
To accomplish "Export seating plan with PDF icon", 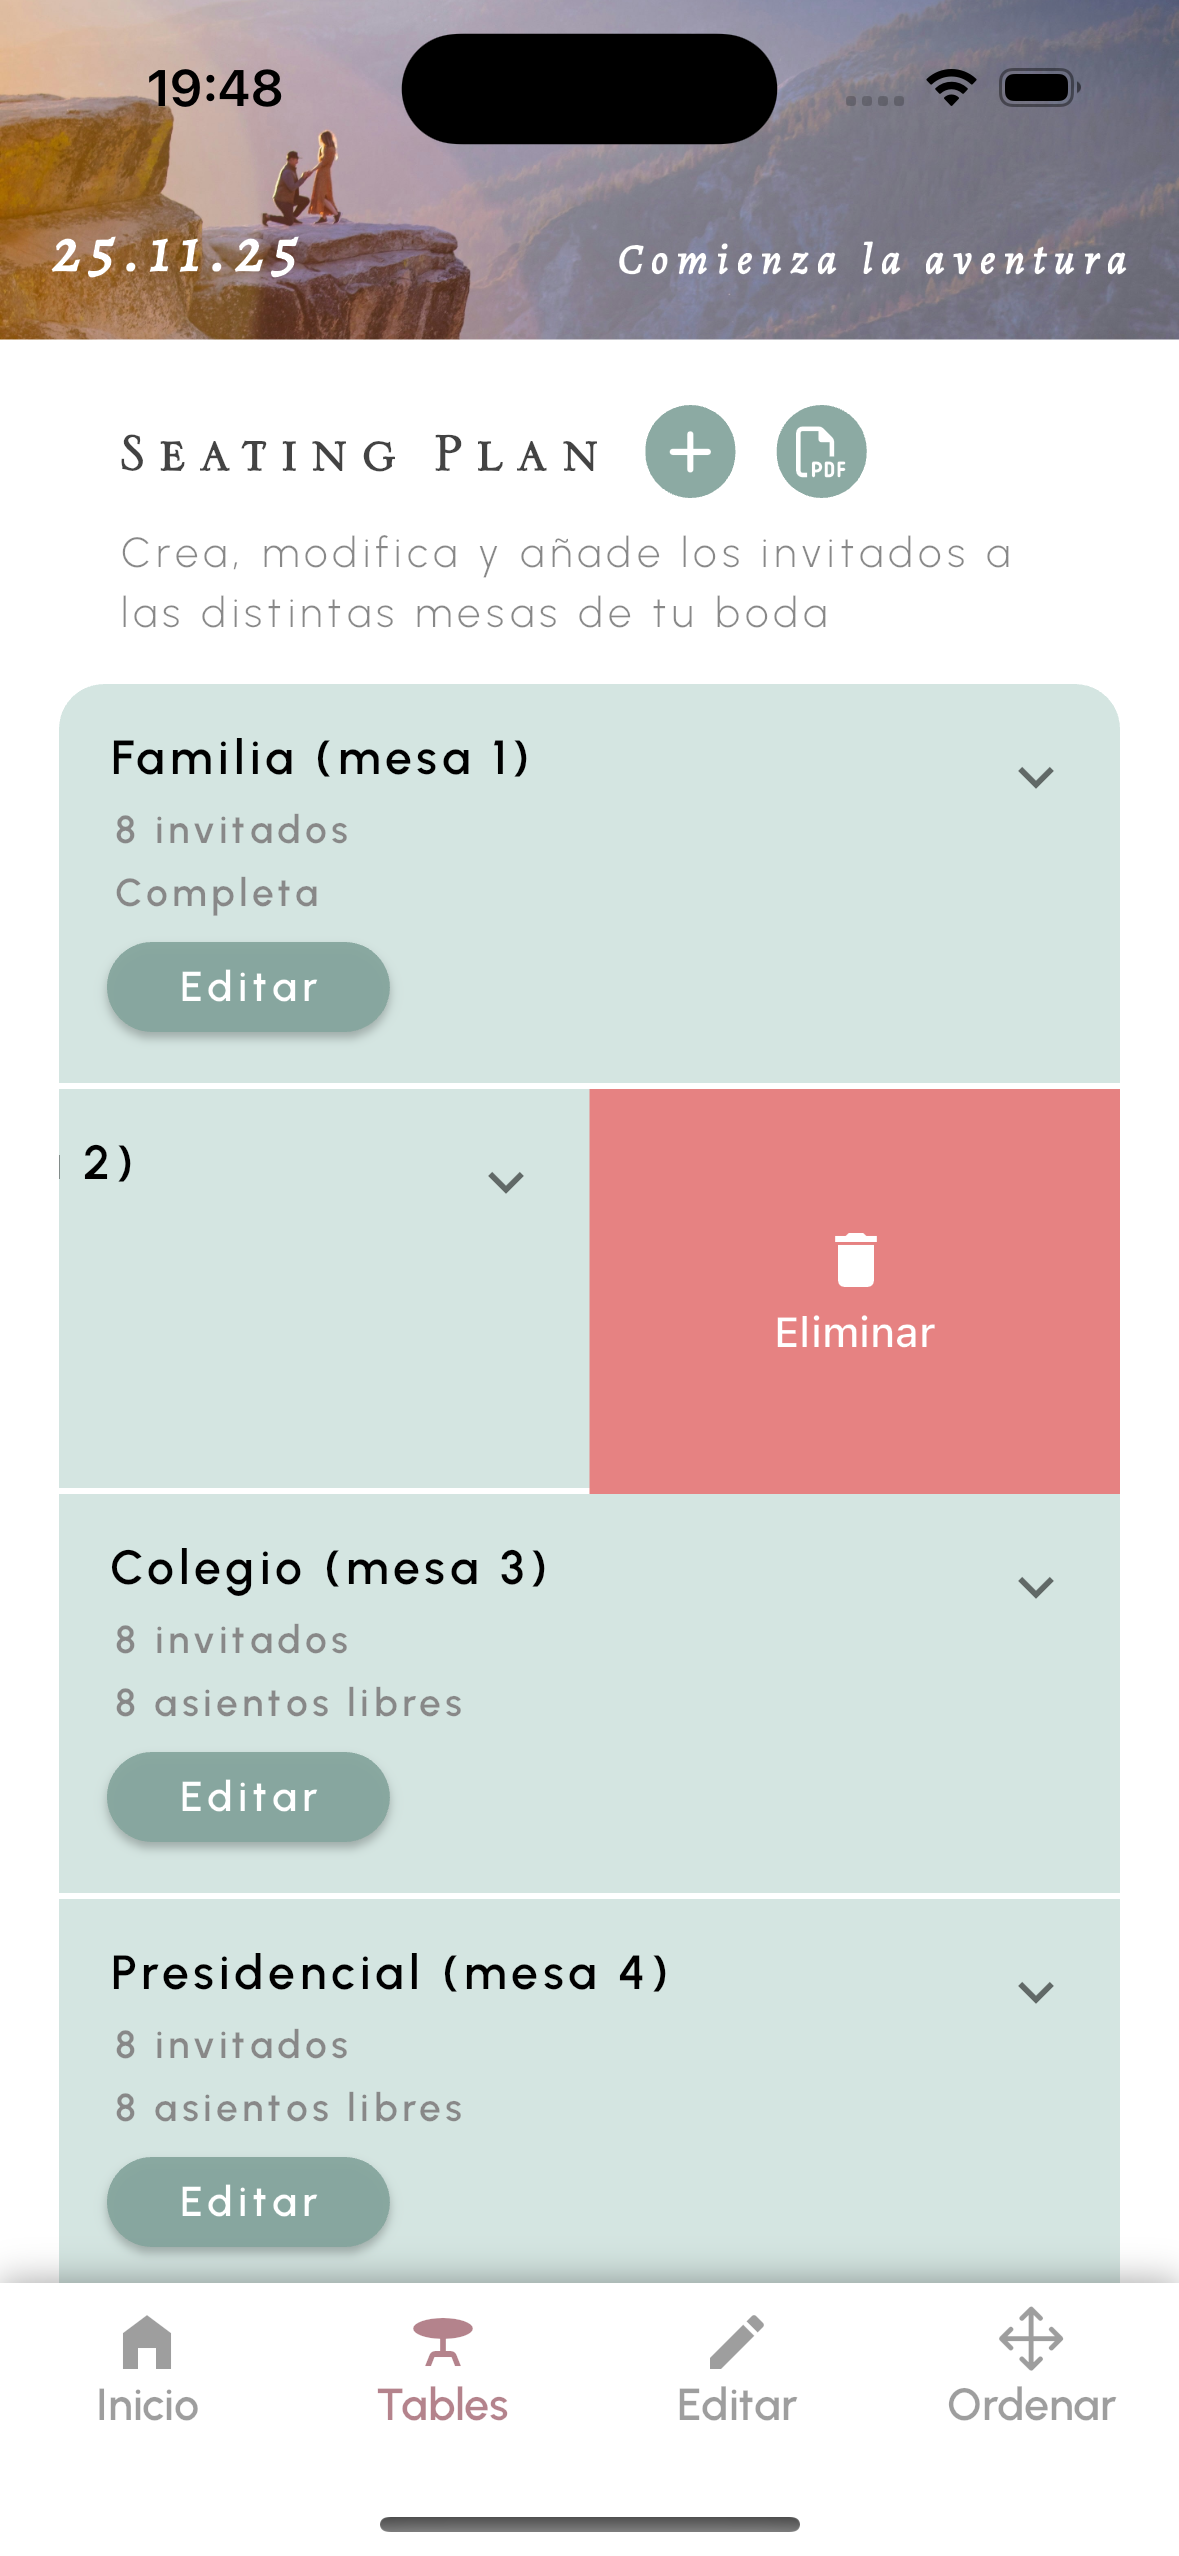I will click(x=821, y=452).
